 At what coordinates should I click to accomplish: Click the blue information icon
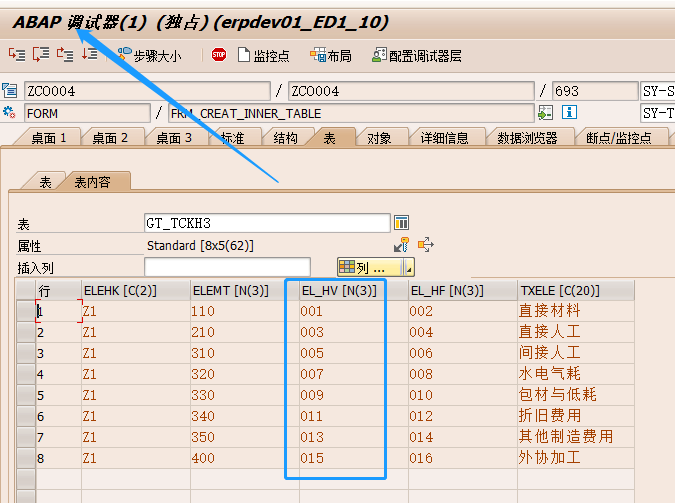[569, 113]
